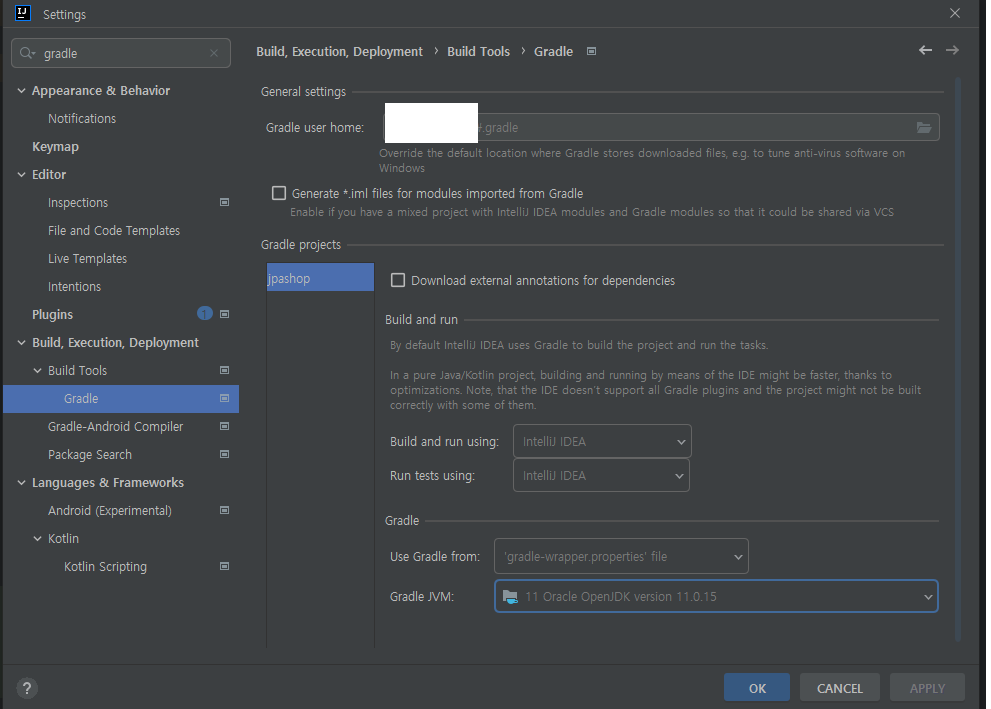
Task: Open the Run tests using dropdown
Action: click(601, 475)
